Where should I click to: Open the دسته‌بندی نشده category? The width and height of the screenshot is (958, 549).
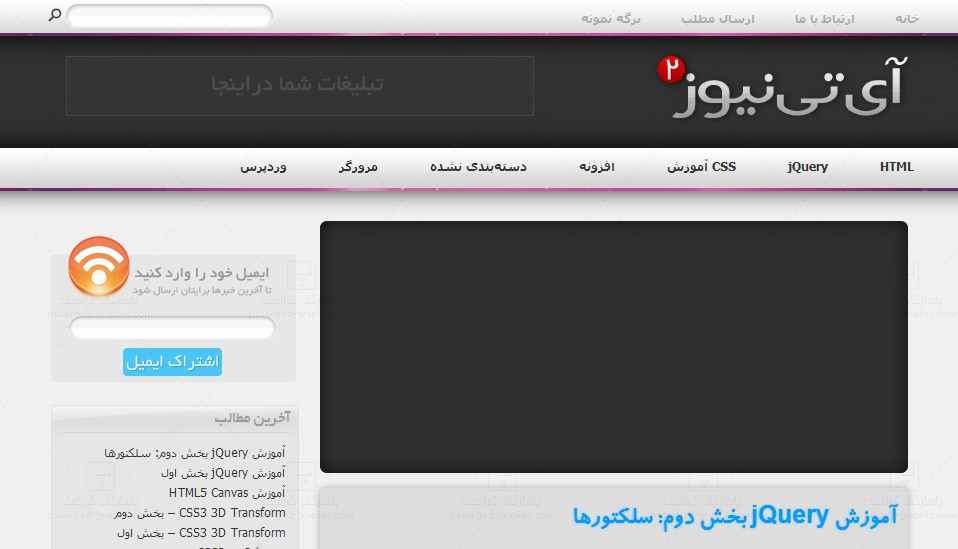[x=478, y=167]
